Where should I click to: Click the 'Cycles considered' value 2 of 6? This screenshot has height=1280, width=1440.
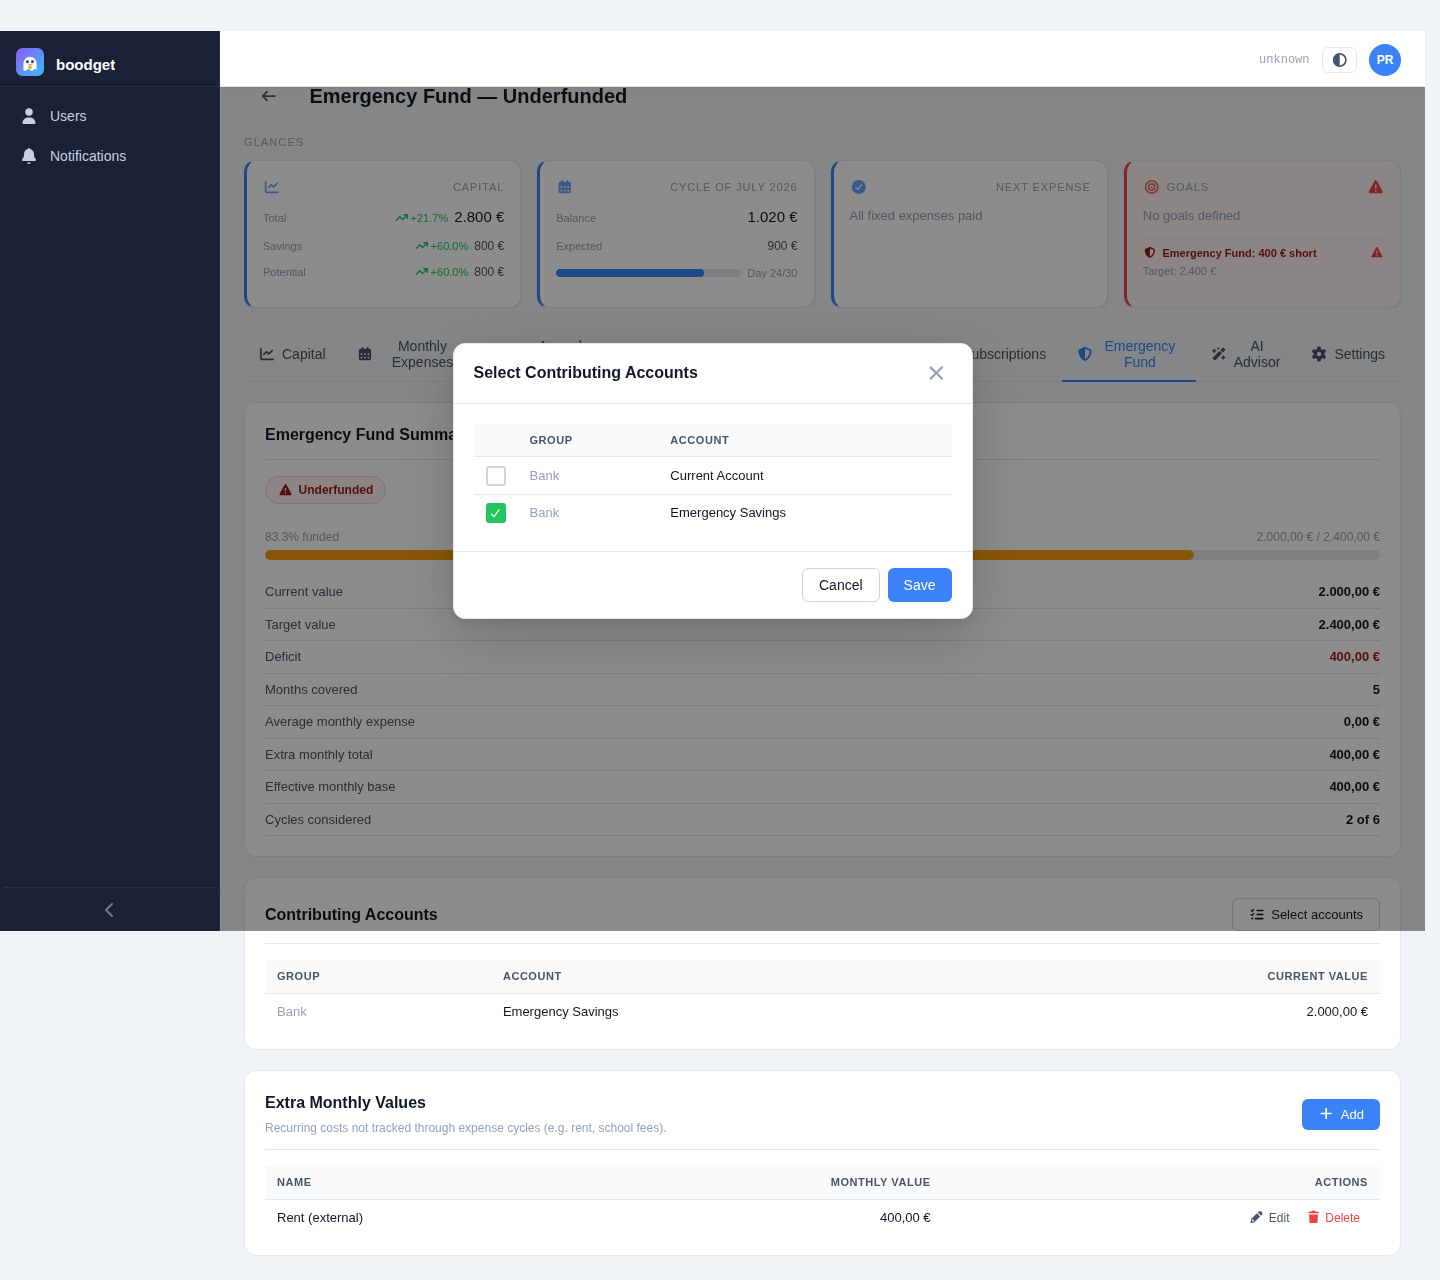coord(1362,820)
